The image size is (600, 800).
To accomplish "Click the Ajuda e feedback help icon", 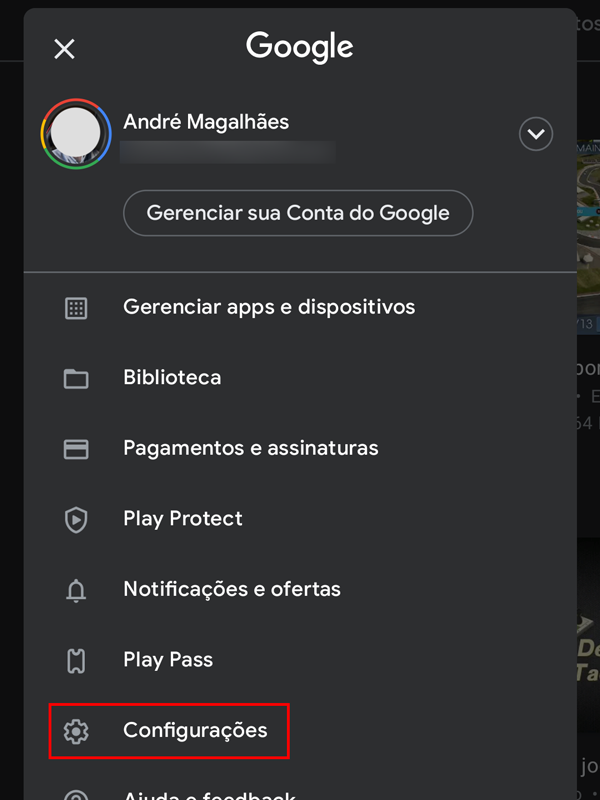I will pos(76,795).
